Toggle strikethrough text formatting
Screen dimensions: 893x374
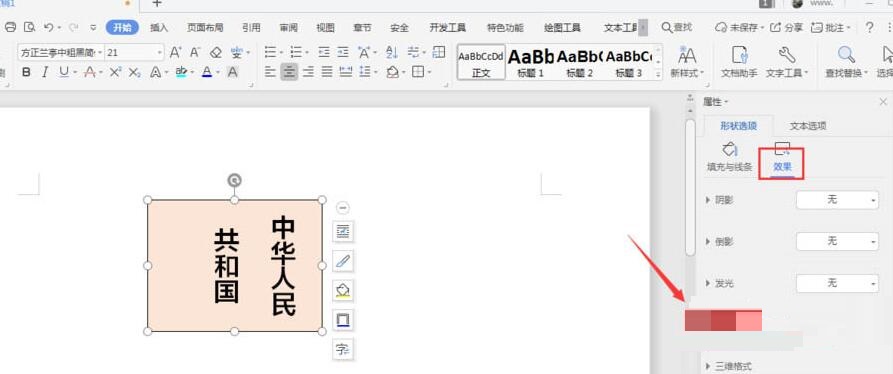pyautogui.click(x=89, y=72)
